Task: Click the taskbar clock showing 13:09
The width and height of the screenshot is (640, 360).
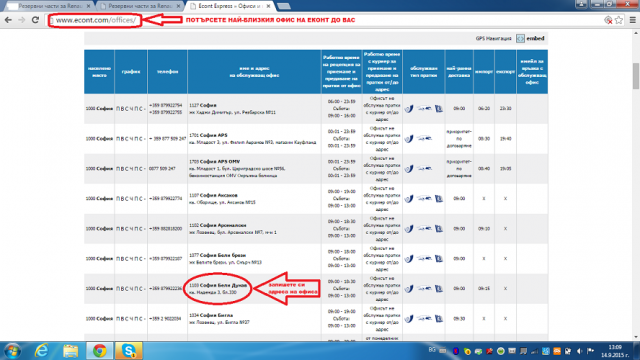Action: [x=615, y=351]
